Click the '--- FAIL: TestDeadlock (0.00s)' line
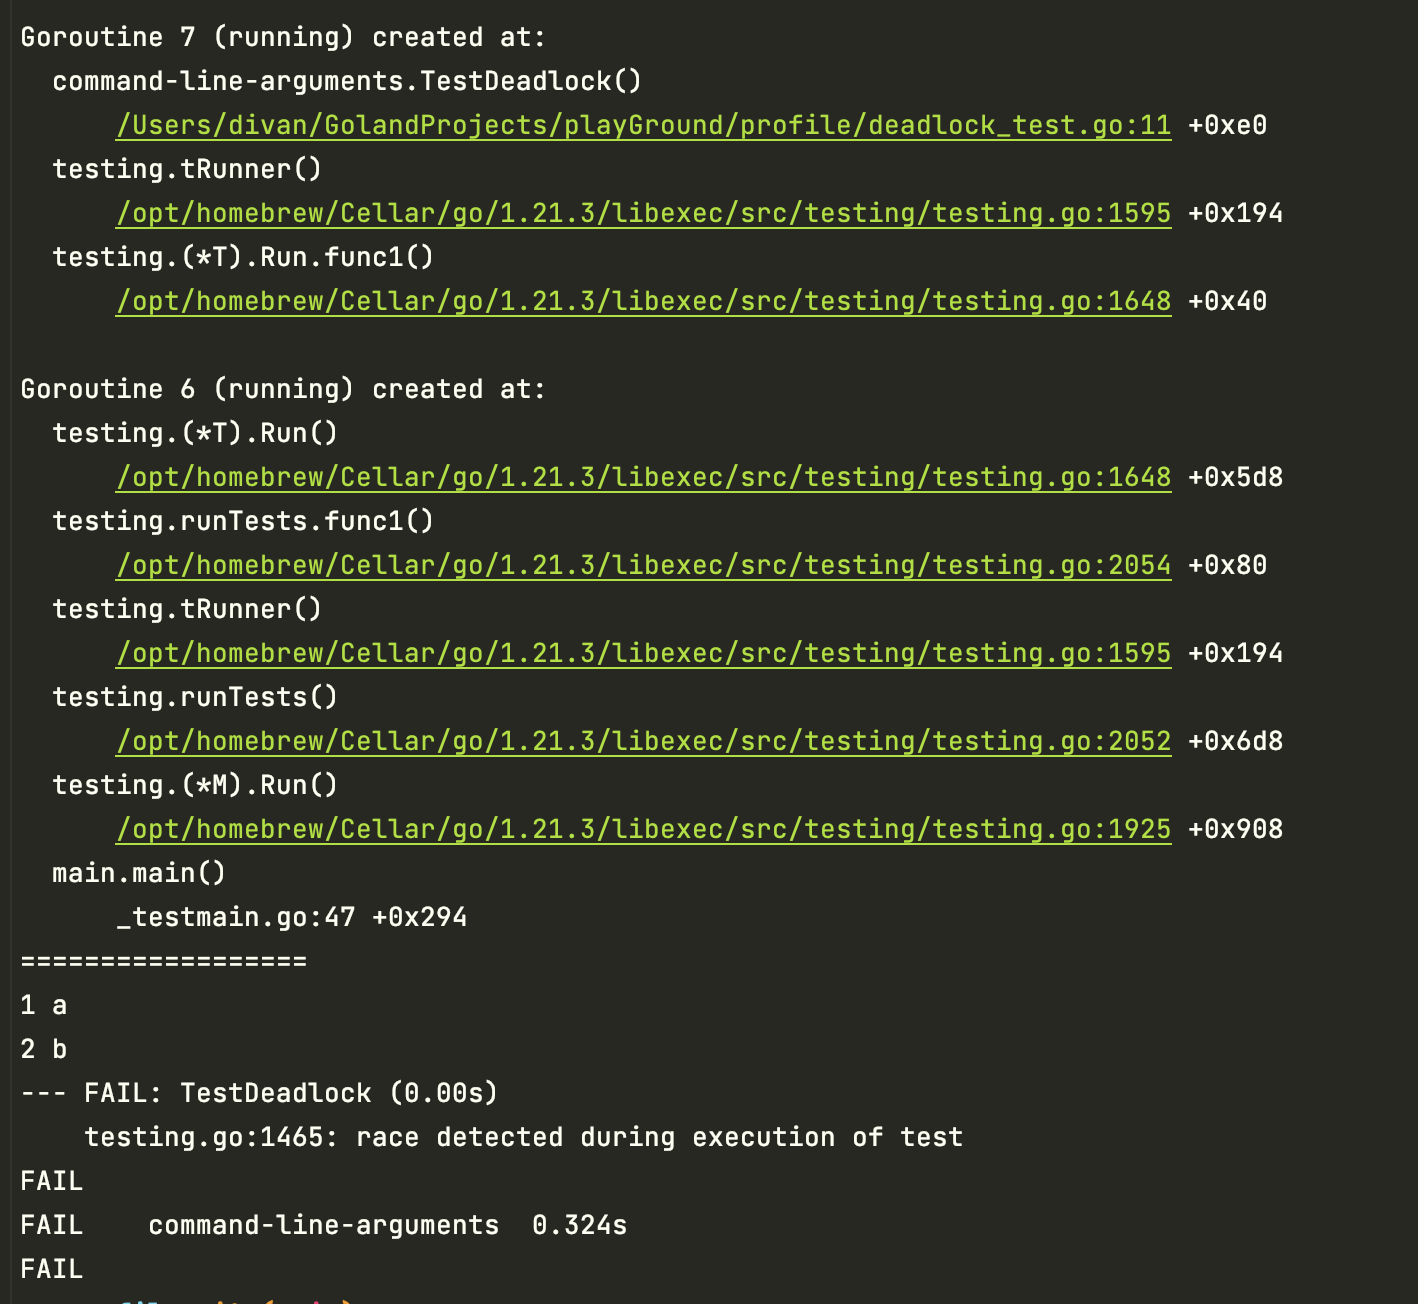 pos(259,1093)
